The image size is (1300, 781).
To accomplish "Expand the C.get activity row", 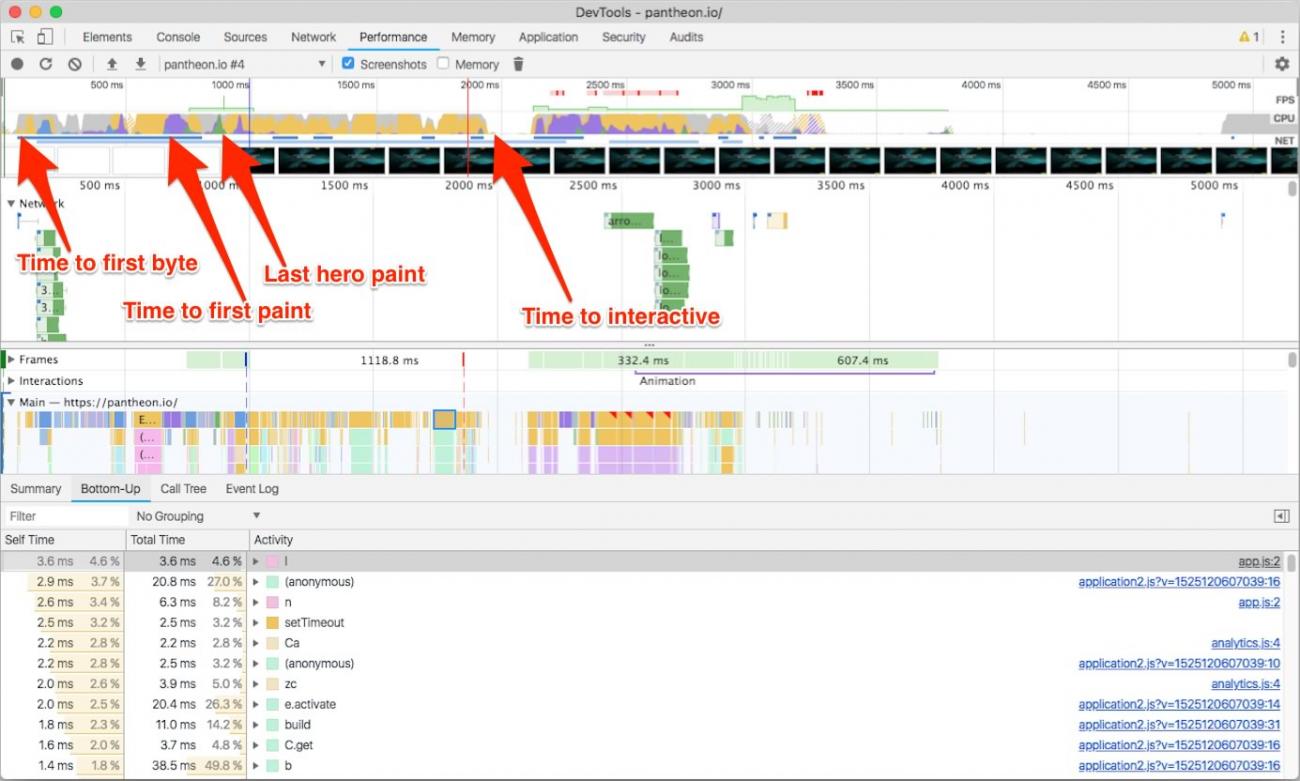I will click(x=256, y=745).
